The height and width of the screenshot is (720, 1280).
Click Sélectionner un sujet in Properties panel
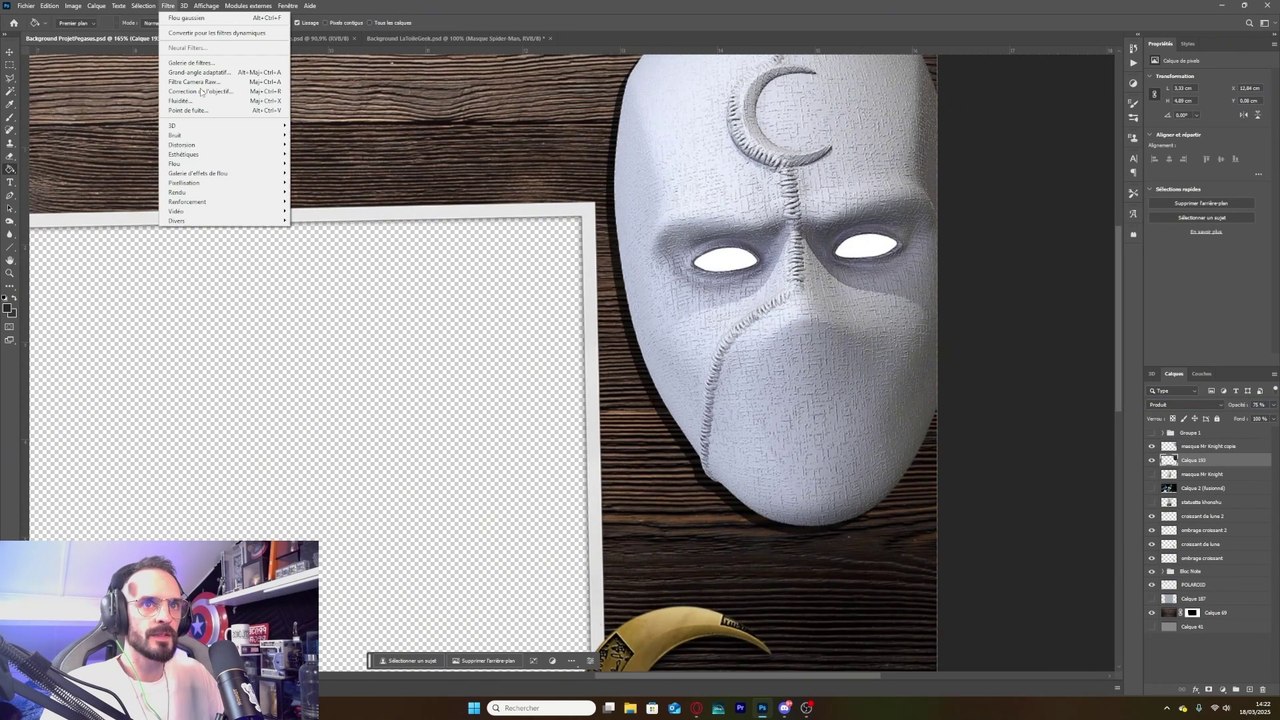(1201, 217)
